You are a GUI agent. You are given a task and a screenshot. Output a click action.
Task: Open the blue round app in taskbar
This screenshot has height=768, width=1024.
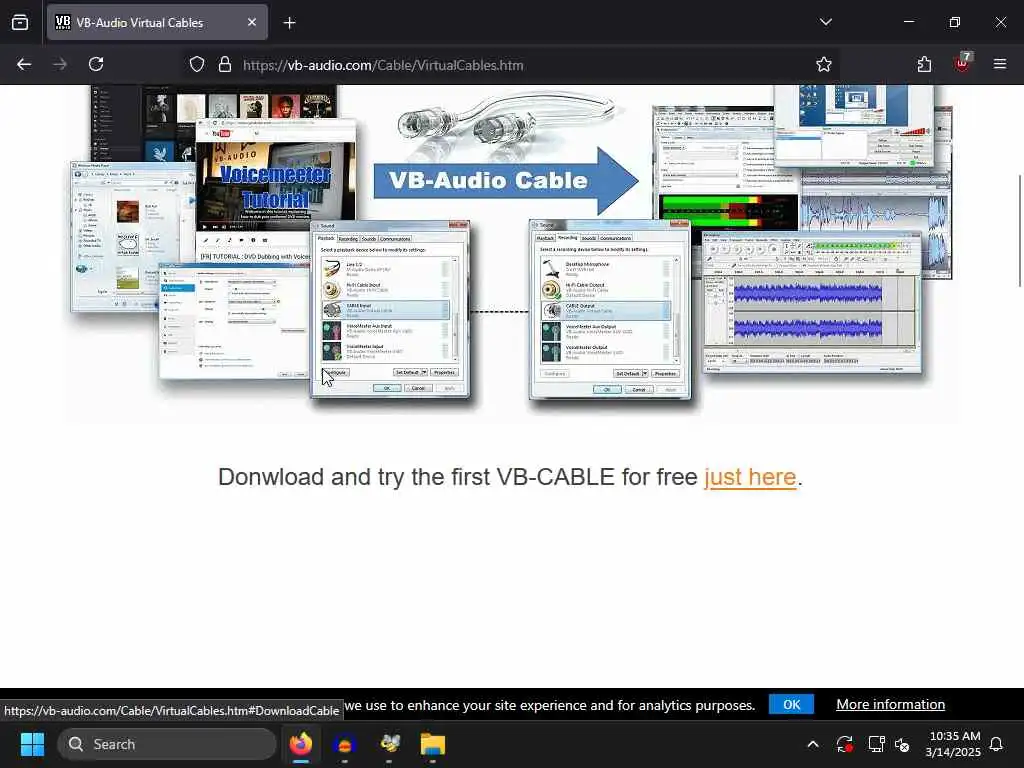[x=345, y=744]
